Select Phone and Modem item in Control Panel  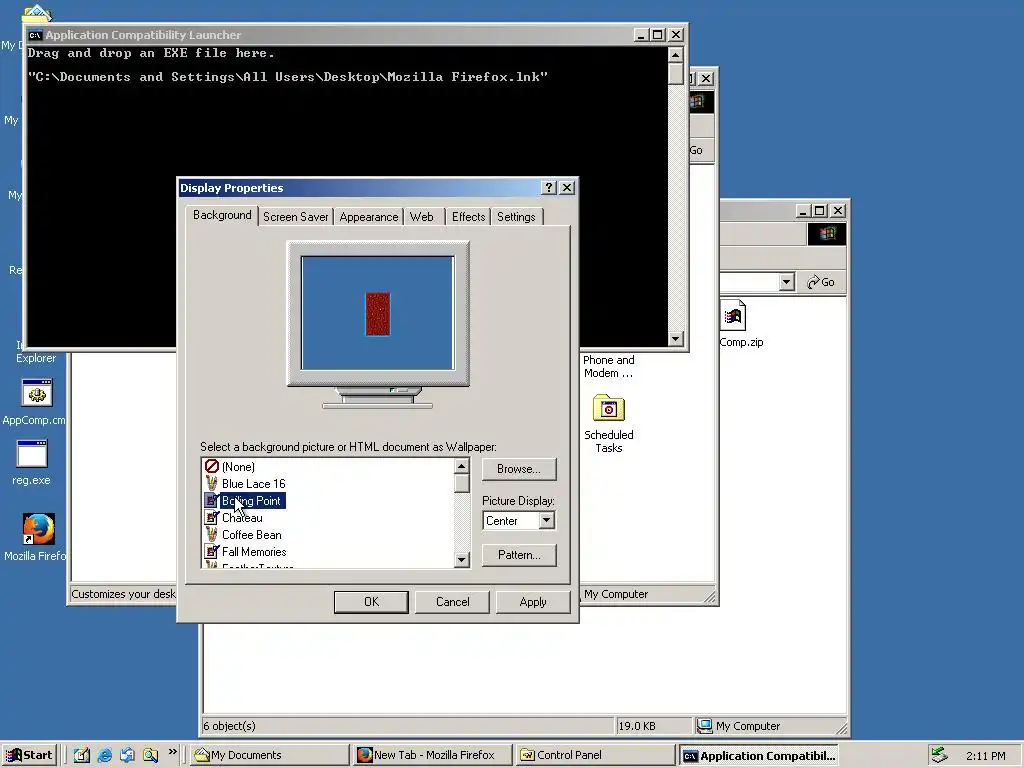point(609,366)
